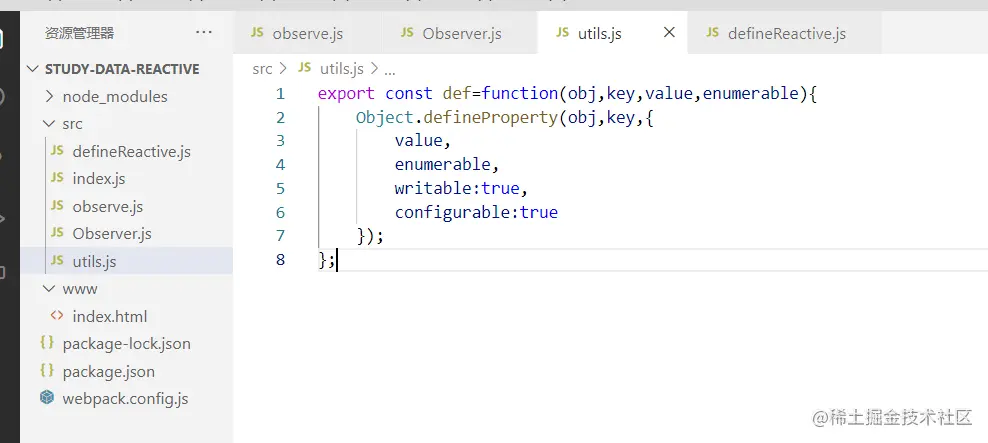This screenshot has height=443, width=988.
Task: Open package.json file
Action: (108, 371)
